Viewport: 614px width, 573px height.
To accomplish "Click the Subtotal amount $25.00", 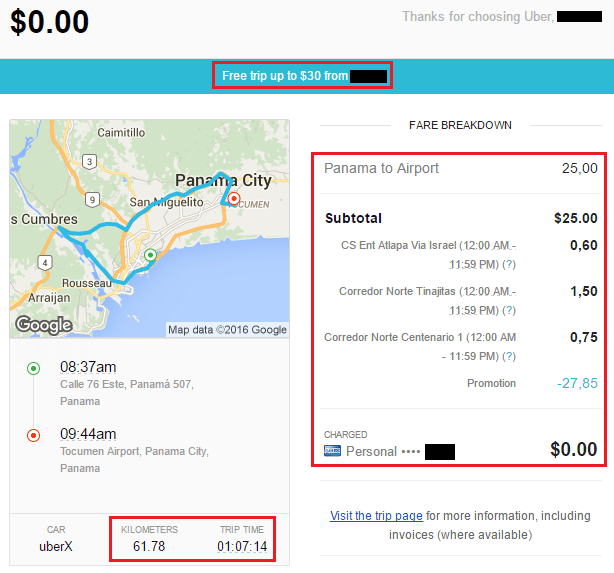I will 576,218.
